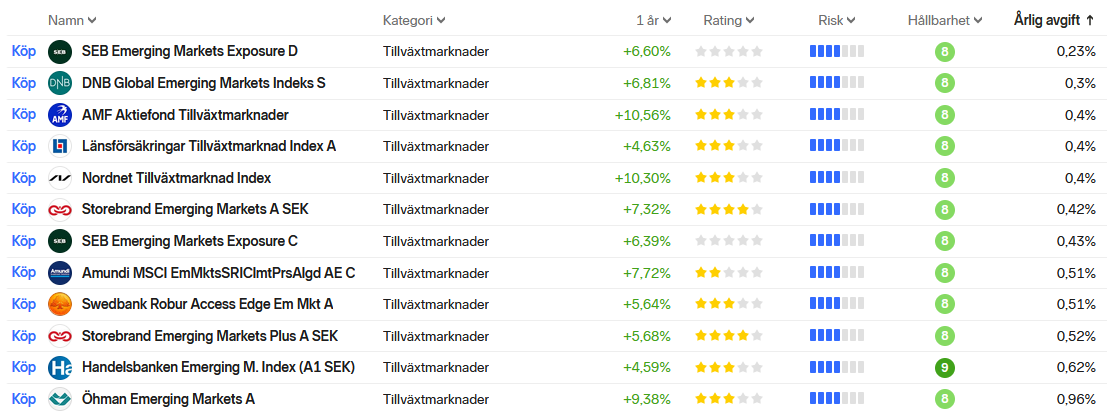Open the Öhman Emerging Markets A fund
The width and height of the screenshot is (1107, 411).
pyautogui.click(x=168, y=399)
